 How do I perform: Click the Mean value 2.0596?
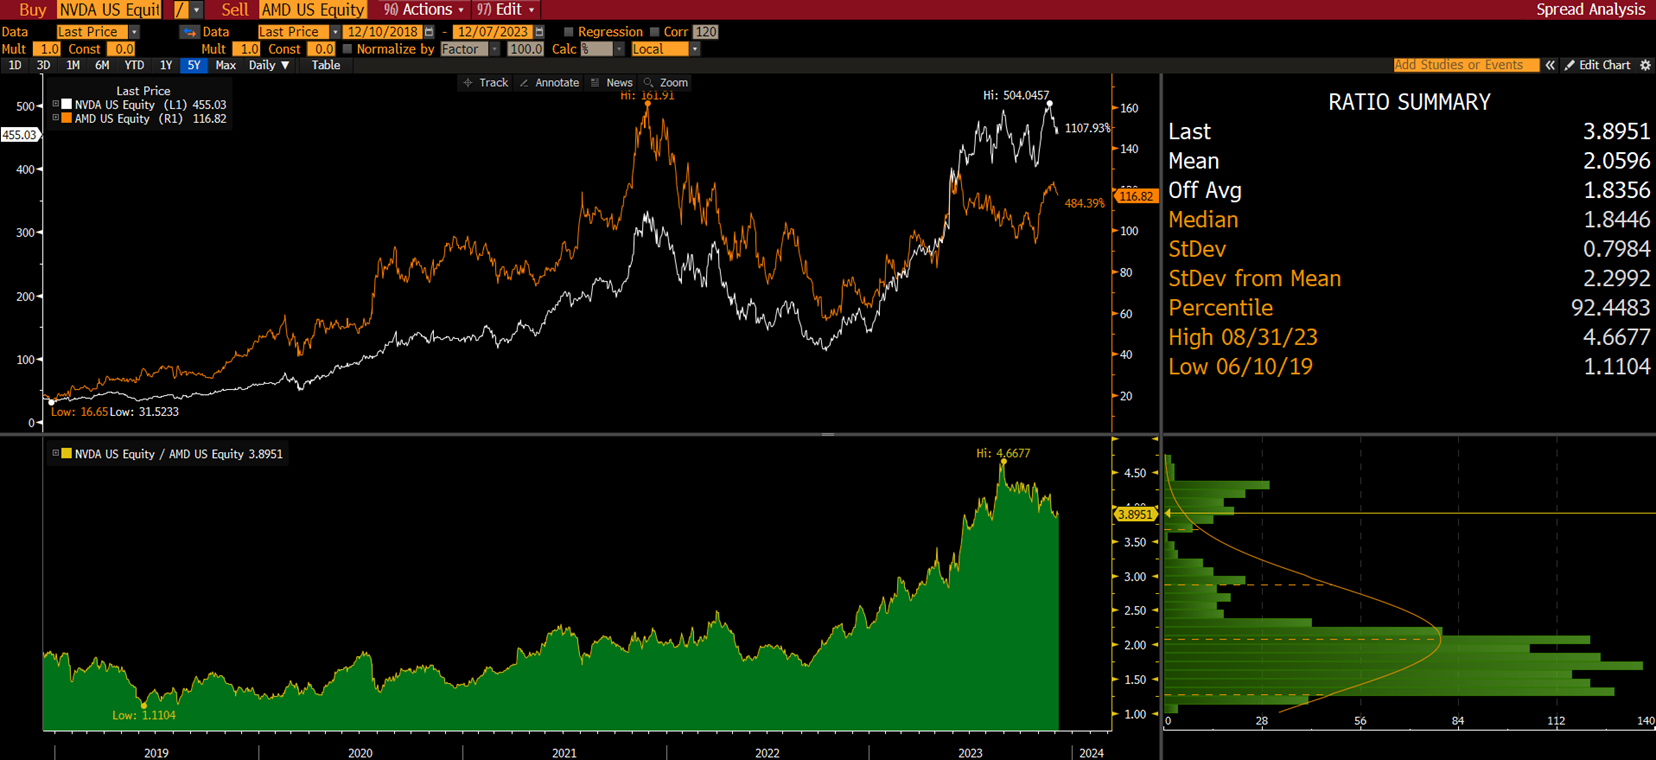click(x=1616, y=161)
